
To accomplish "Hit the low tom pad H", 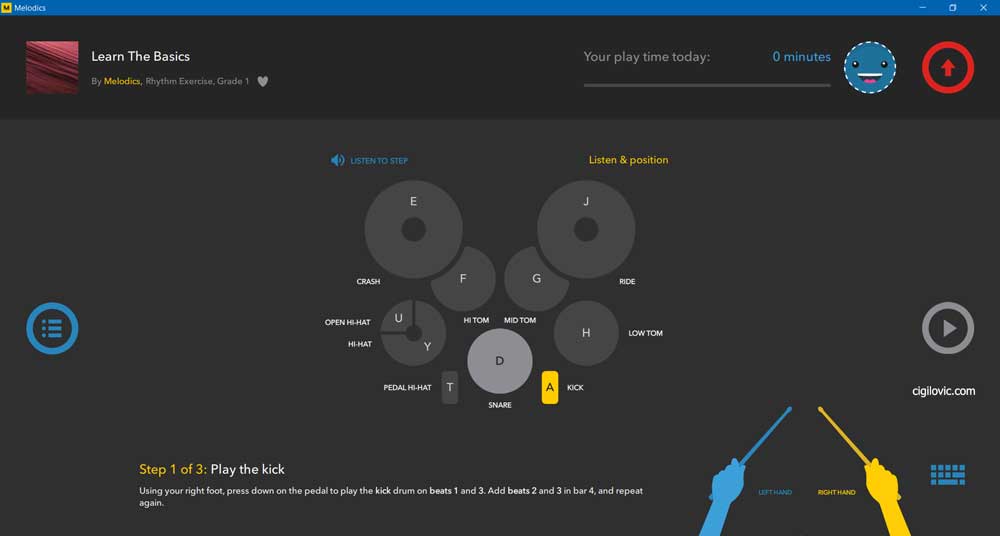I will coord(586,333).
